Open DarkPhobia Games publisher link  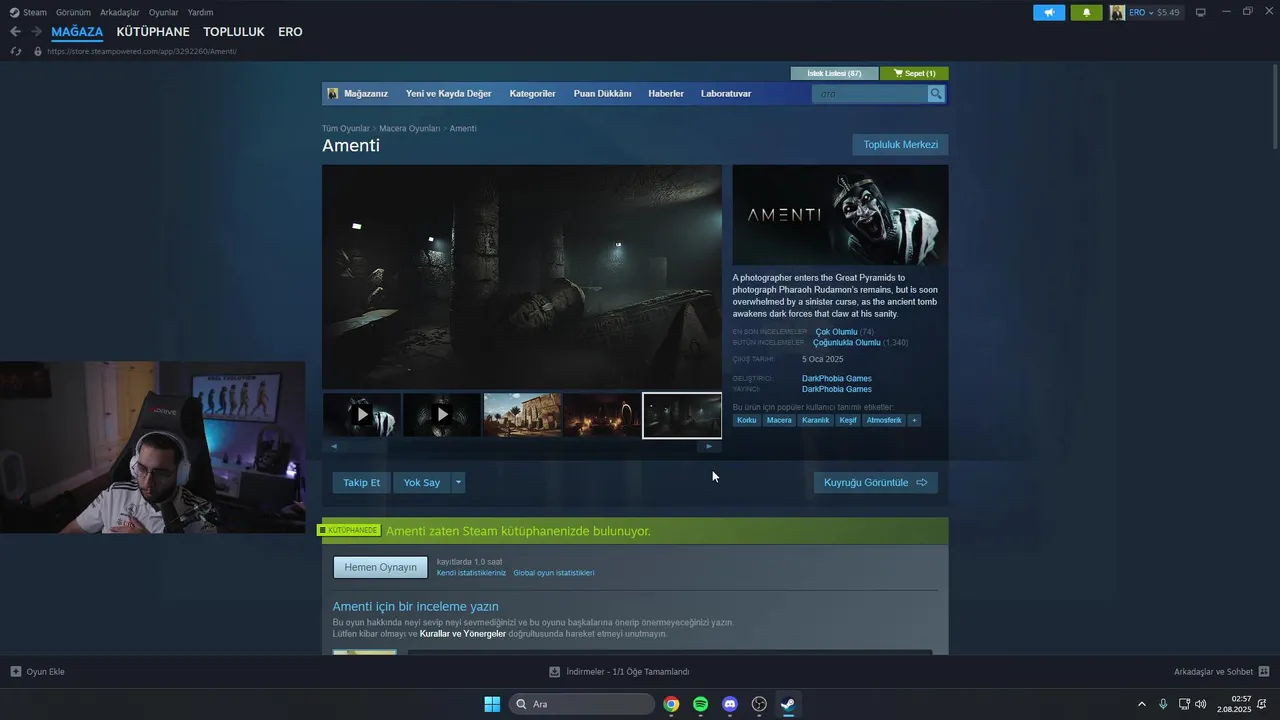click(837, 389)
